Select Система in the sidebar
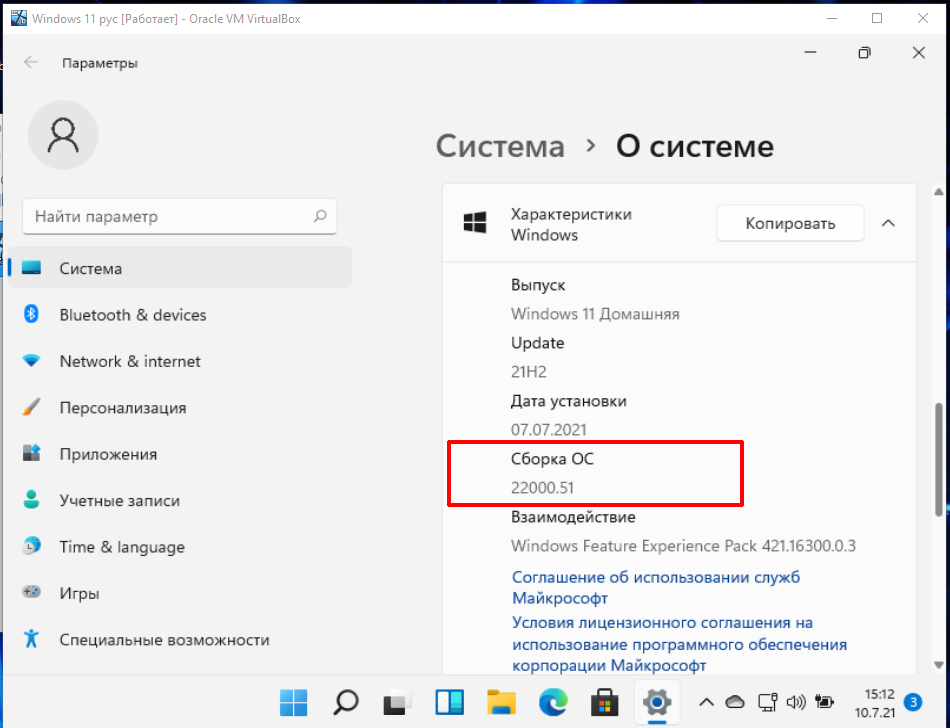Screen dimensions: 950x728 click(90, 268)
